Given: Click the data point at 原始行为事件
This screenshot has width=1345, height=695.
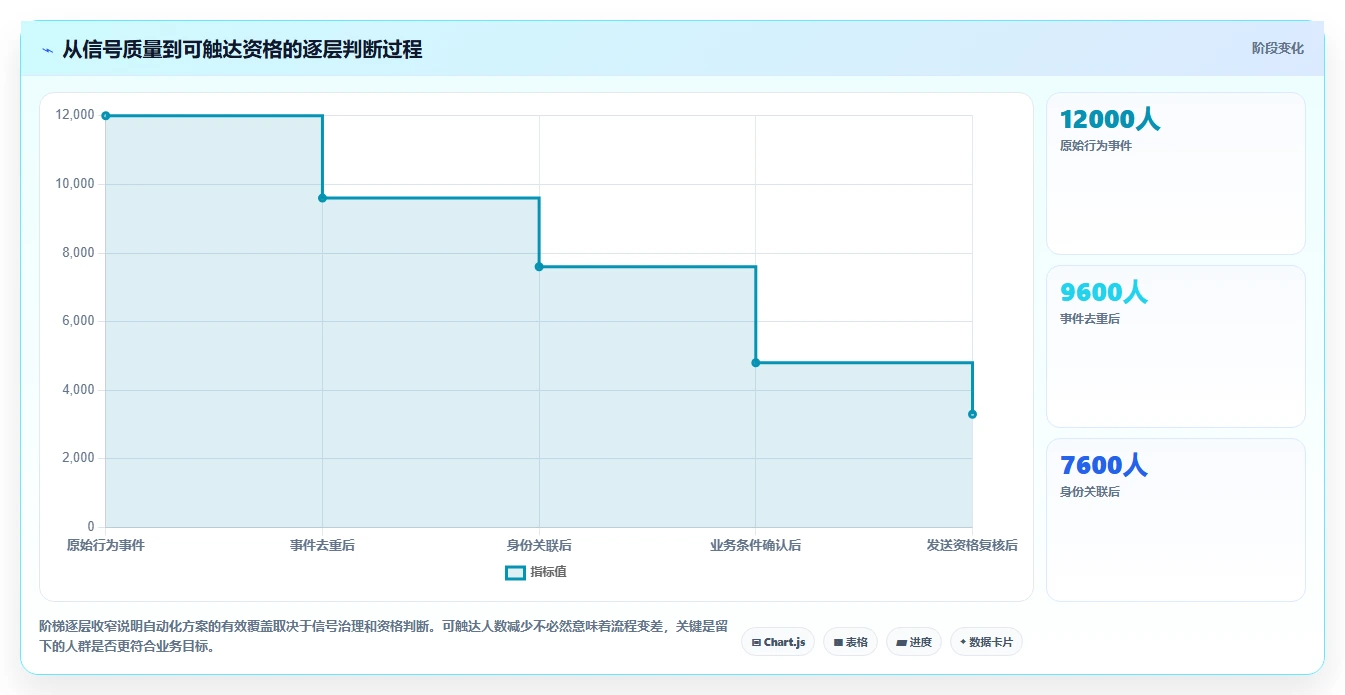Looking at the screenshot, I should point(105,116).
